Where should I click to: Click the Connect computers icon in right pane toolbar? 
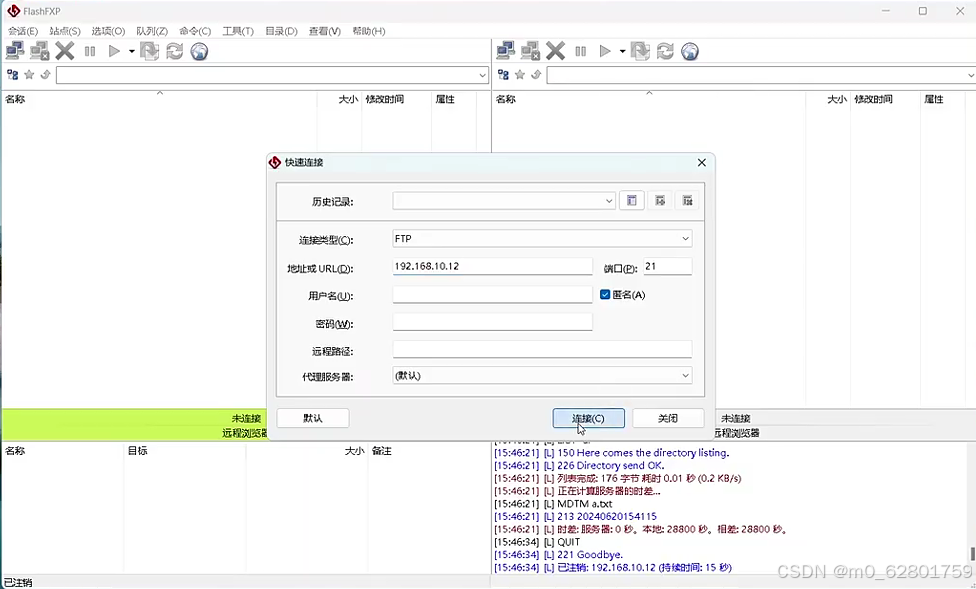[505, 51]
